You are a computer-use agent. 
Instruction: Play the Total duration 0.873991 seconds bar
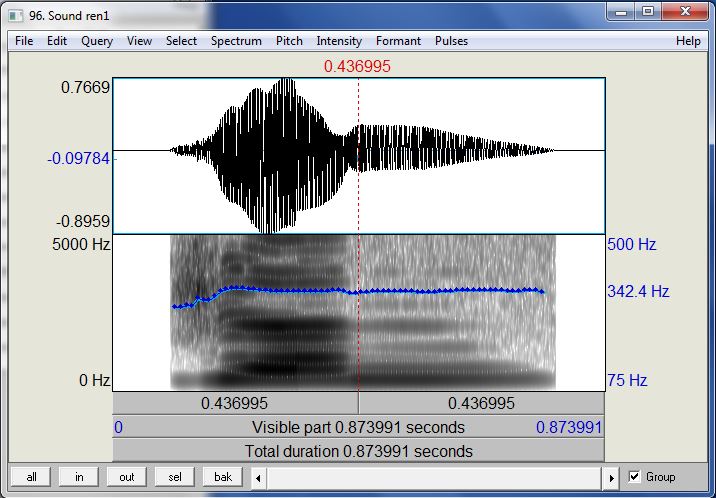click(358, 451)
